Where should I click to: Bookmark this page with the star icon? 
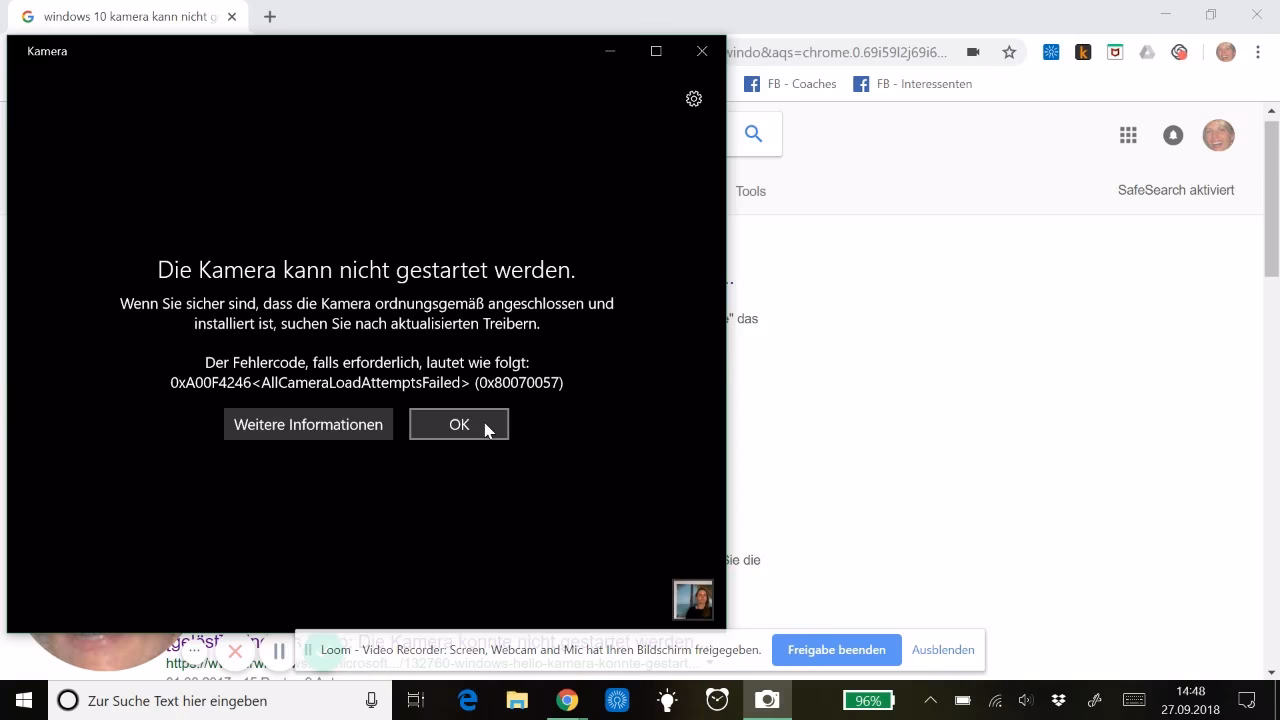1009,52
